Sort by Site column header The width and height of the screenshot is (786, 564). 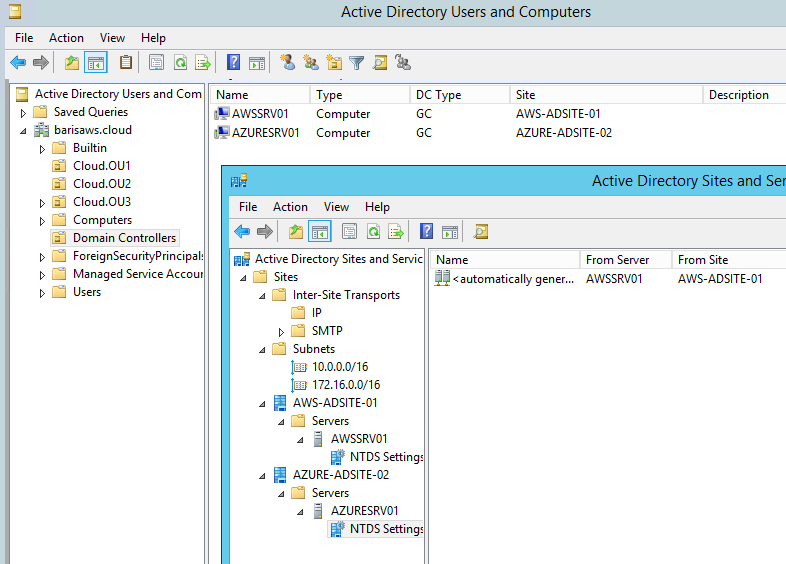tap(606, 95)
